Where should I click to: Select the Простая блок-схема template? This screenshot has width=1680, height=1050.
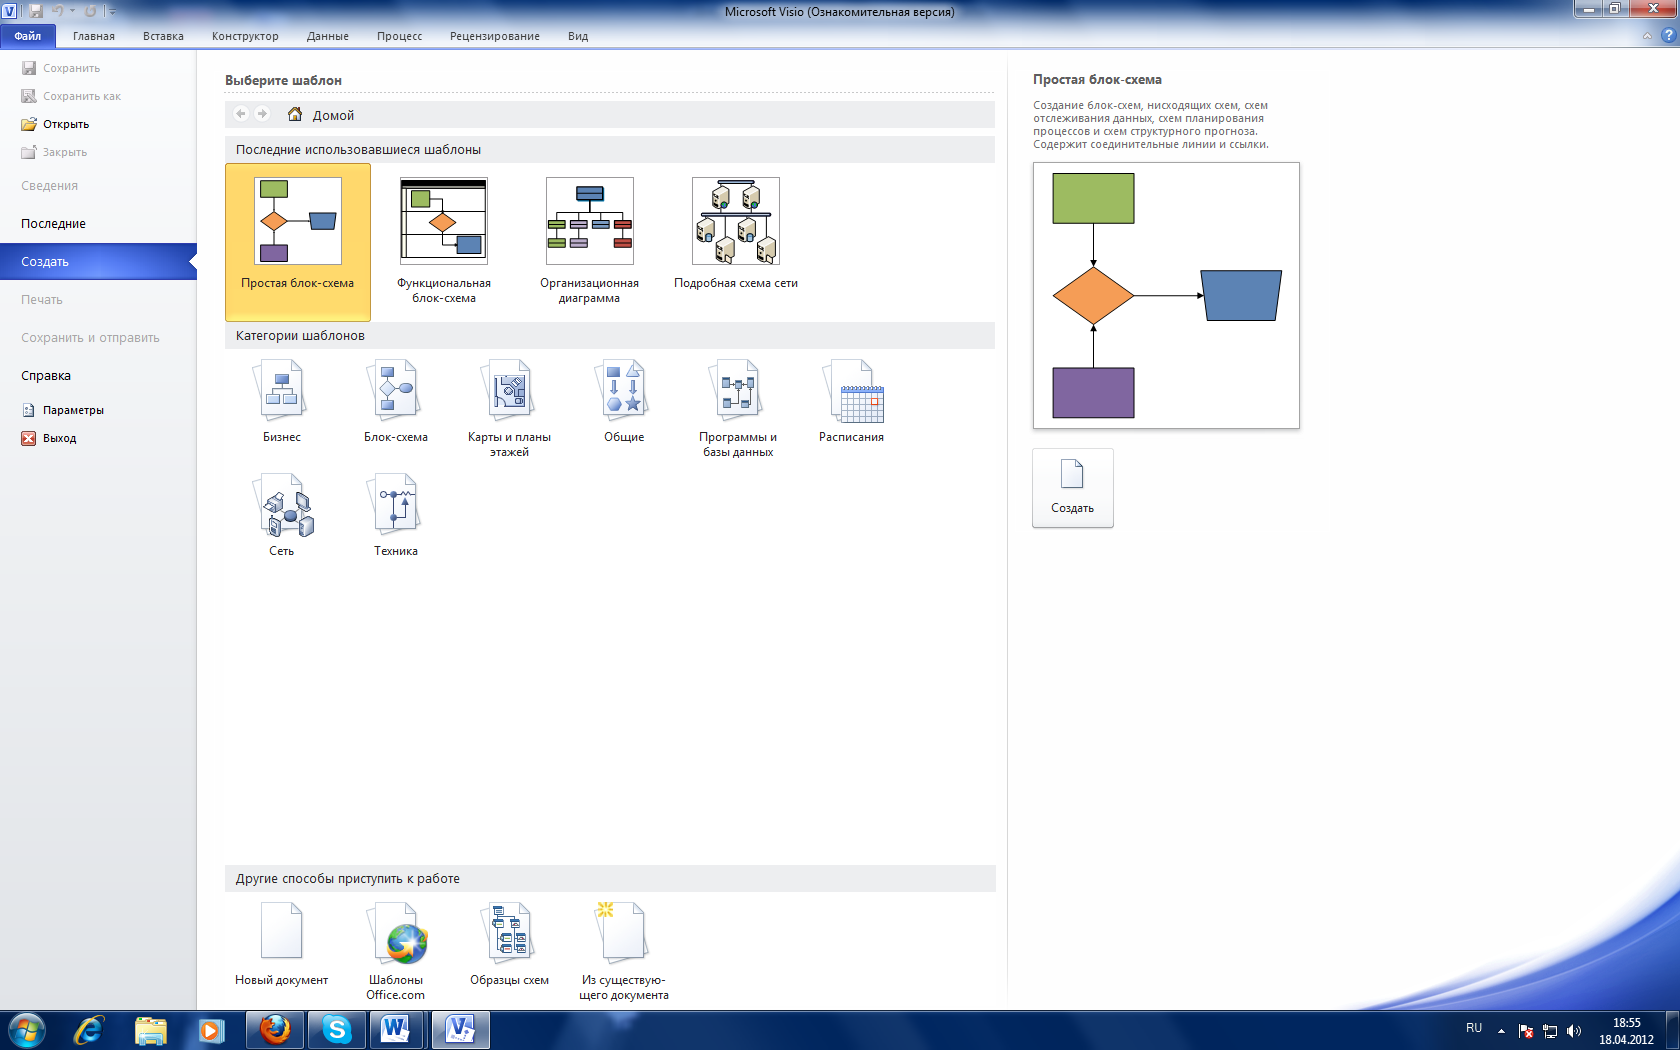point(298,241)
